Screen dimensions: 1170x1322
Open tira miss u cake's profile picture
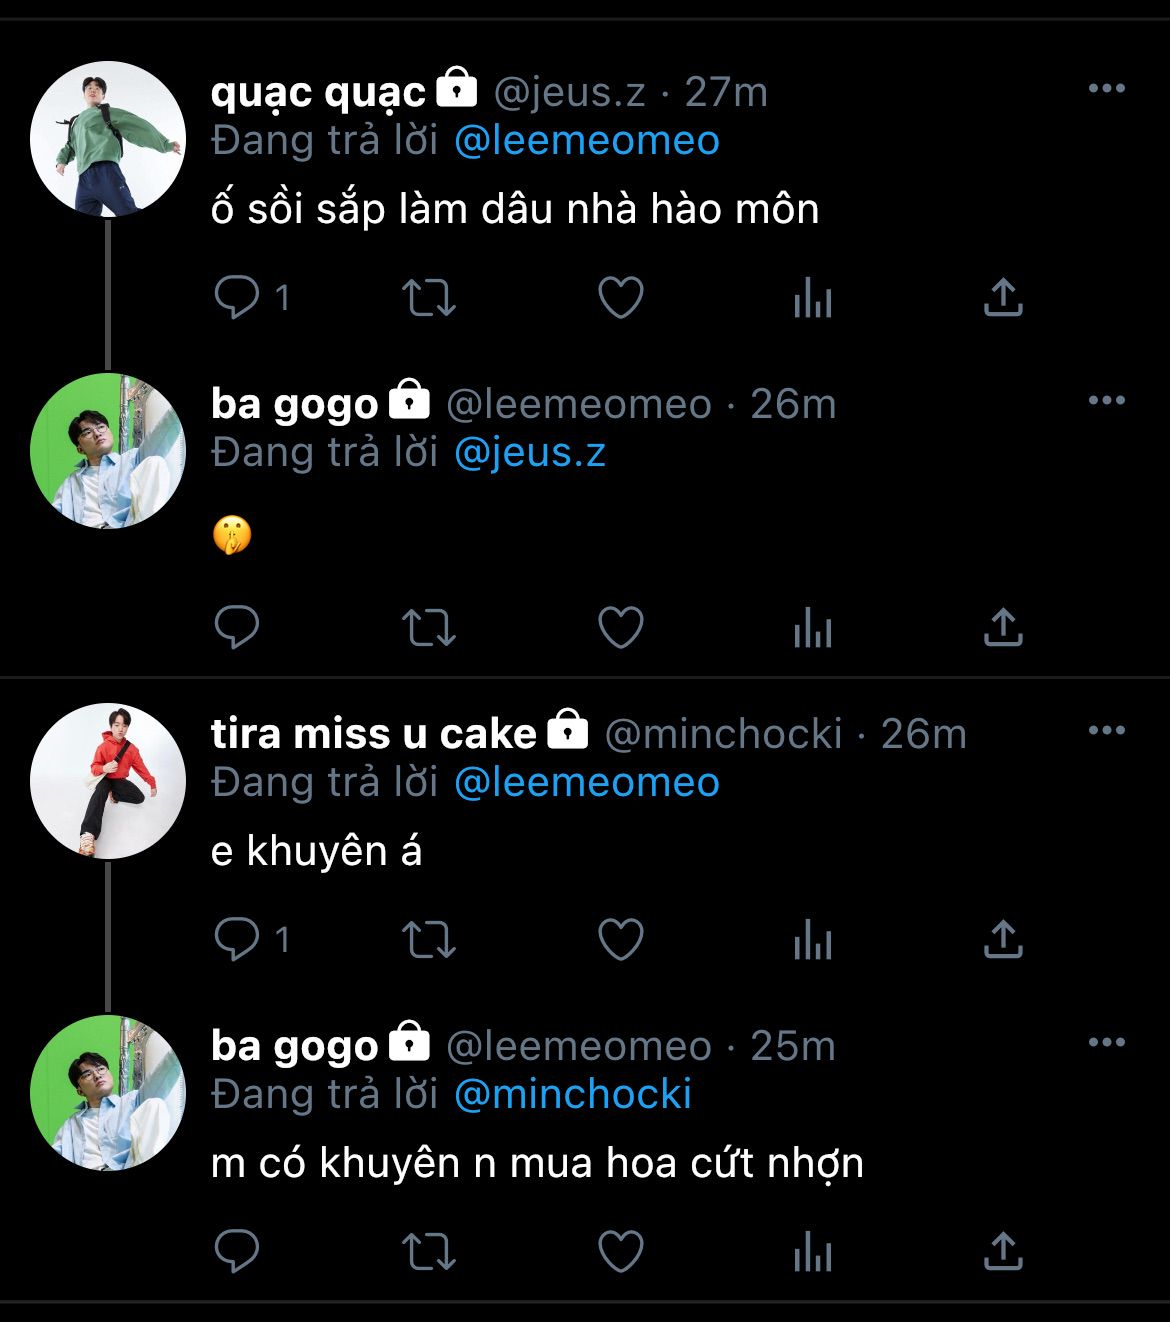point(108,781)
